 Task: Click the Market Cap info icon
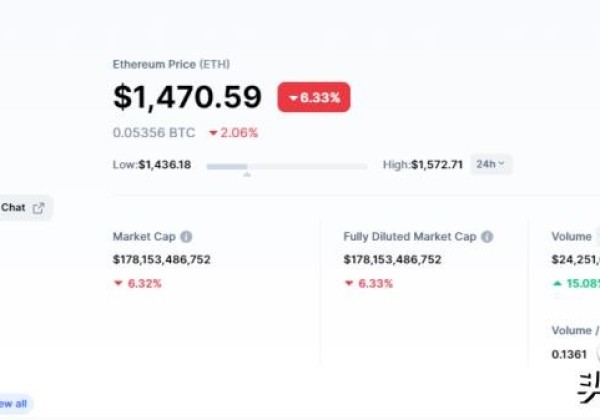pyautogui.click(x=186, y=237)
